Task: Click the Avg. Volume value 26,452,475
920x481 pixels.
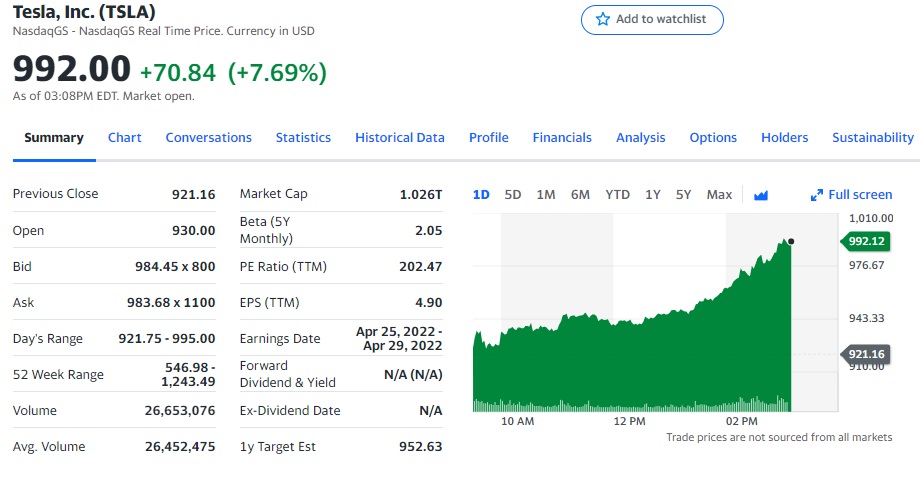Action: pyautogui.click(x=180, y=446)
